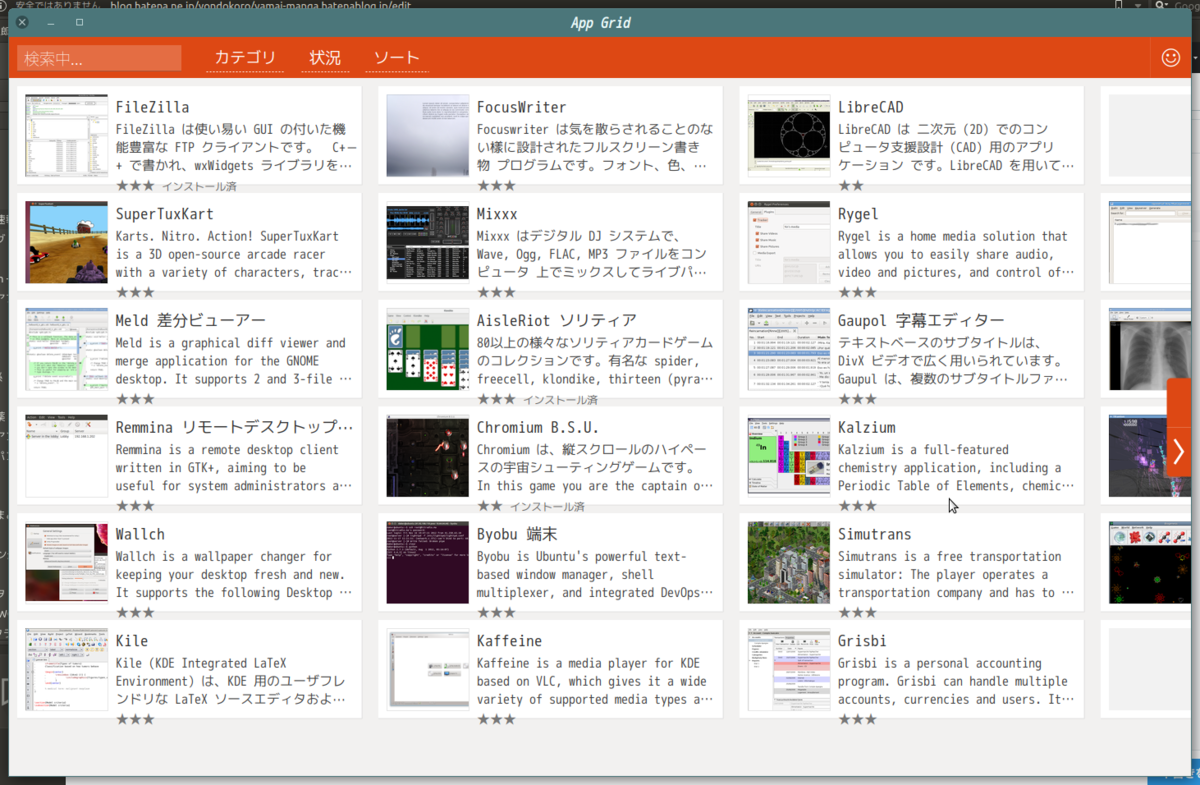Select the FileZilla title text
Image resolution: width=1200 pixels, height=785 pixels.
(x=152, y=107)
